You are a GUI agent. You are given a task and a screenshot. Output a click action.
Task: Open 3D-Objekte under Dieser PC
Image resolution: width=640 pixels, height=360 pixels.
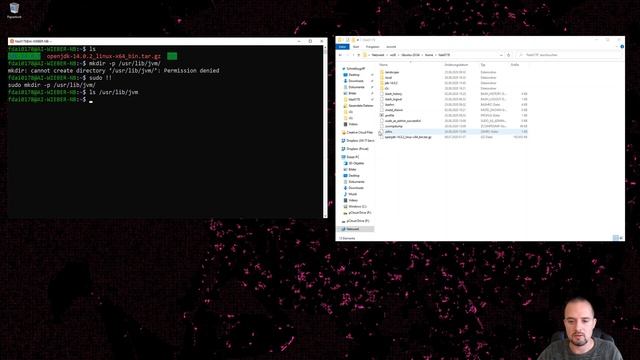356,163
